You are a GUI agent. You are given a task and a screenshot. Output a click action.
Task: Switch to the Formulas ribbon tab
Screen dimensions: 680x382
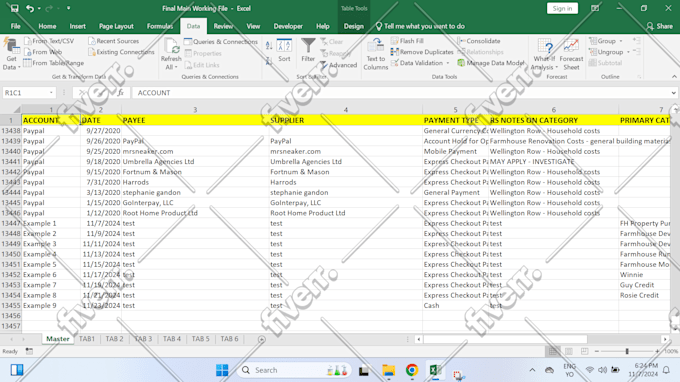(x=160, y=26)
